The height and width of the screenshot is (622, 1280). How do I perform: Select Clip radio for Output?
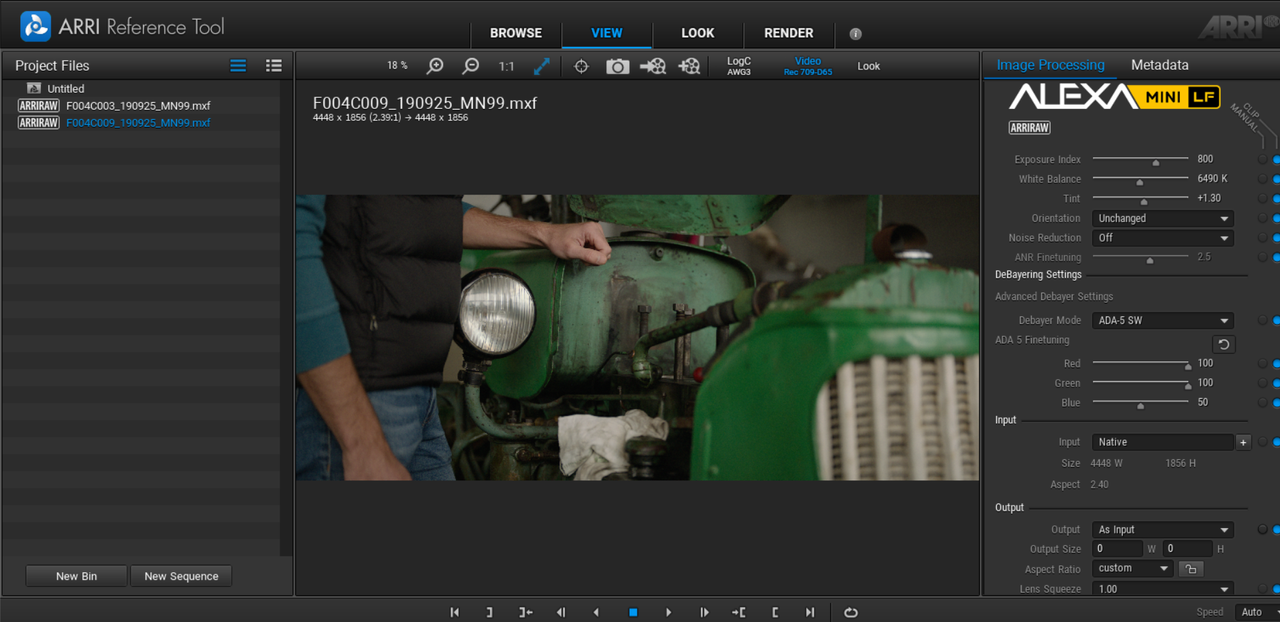click(x=1277, y=530)
